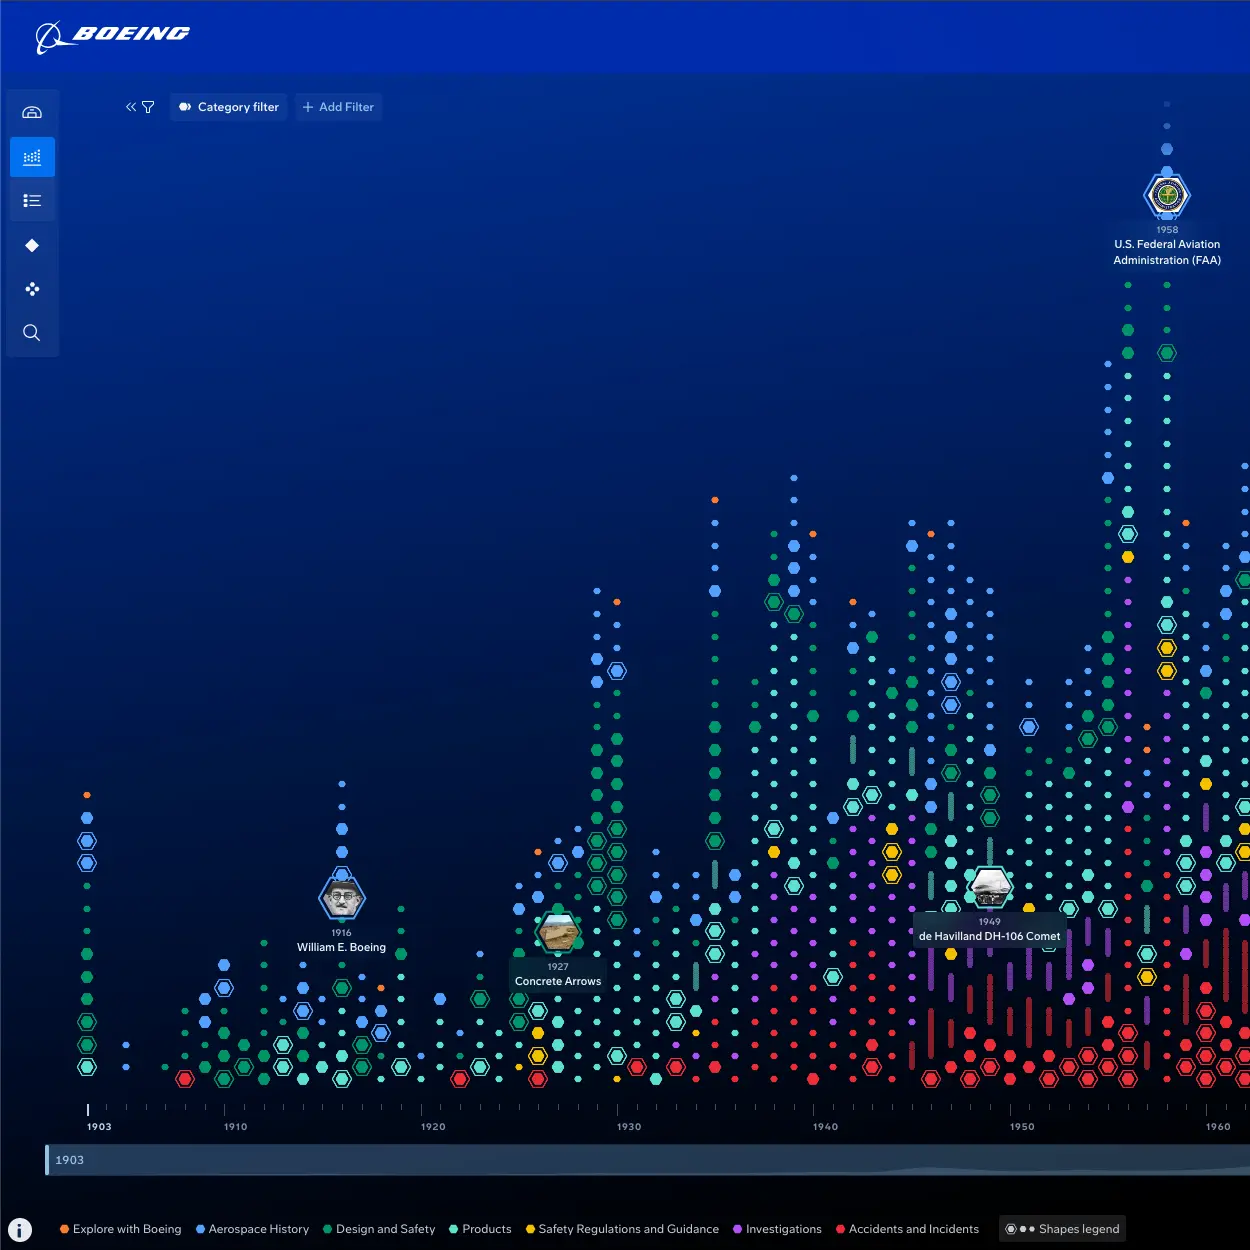Open the search magnifier icon

tap(32, 333)
